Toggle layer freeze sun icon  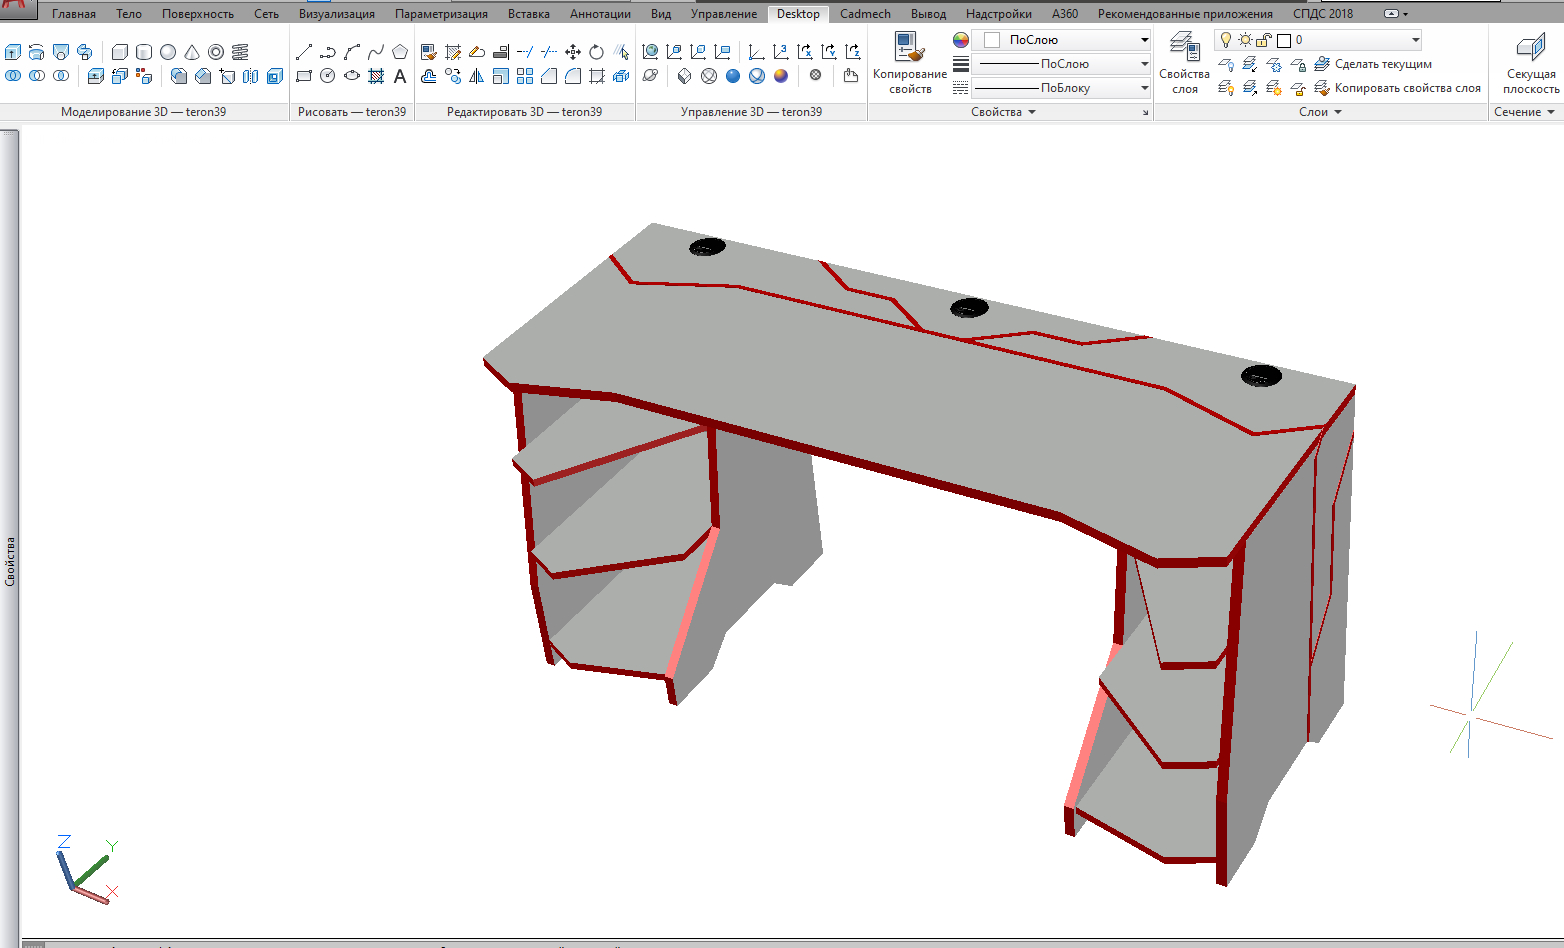(x=1245, y=40)
